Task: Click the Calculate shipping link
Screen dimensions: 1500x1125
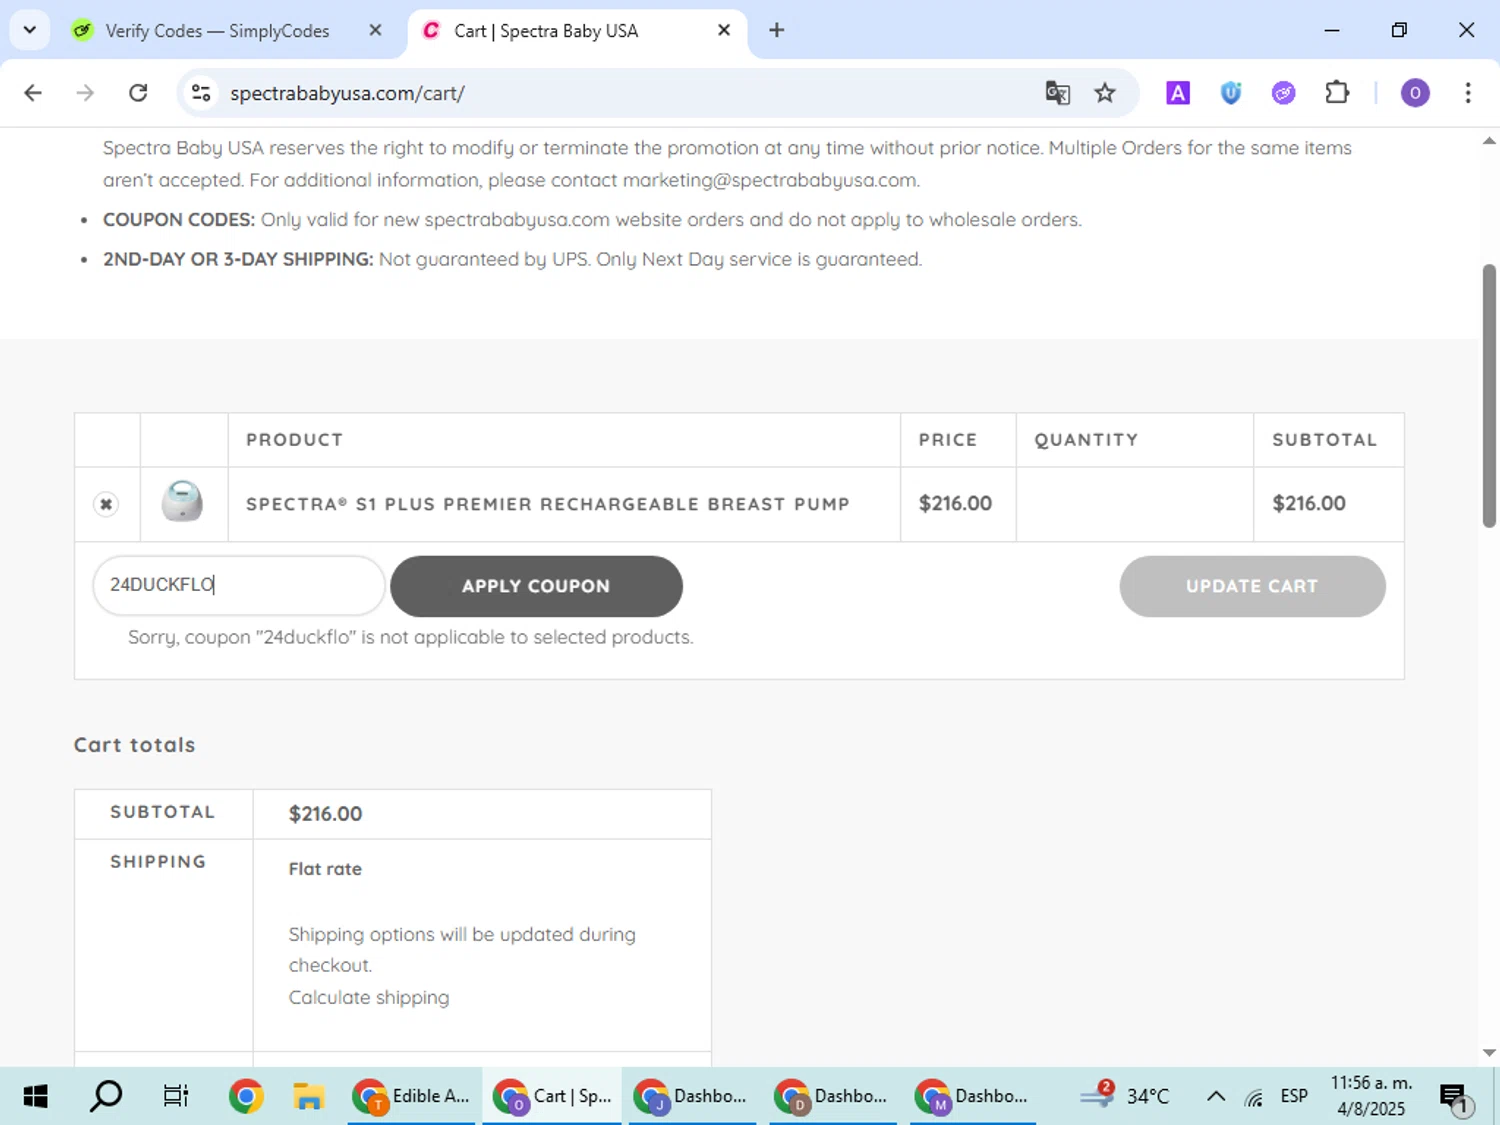Action: tap(369, 997)
